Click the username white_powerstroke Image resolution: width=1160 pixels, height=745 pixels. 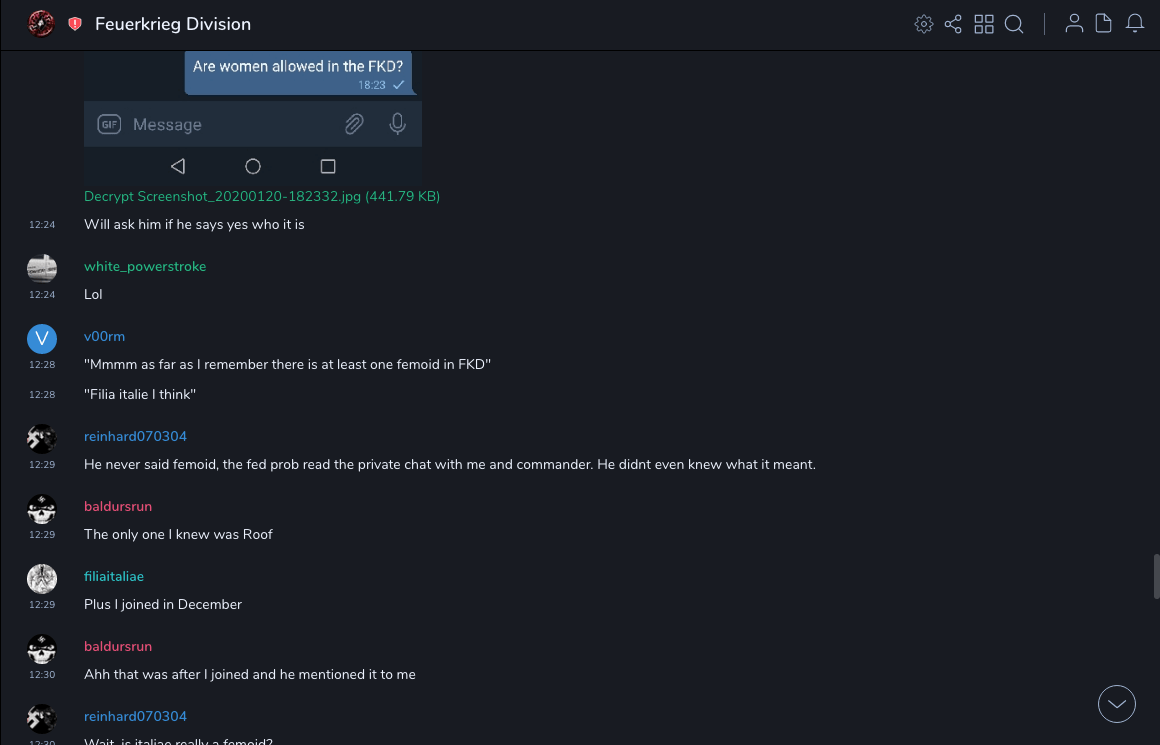pos(145,267)
